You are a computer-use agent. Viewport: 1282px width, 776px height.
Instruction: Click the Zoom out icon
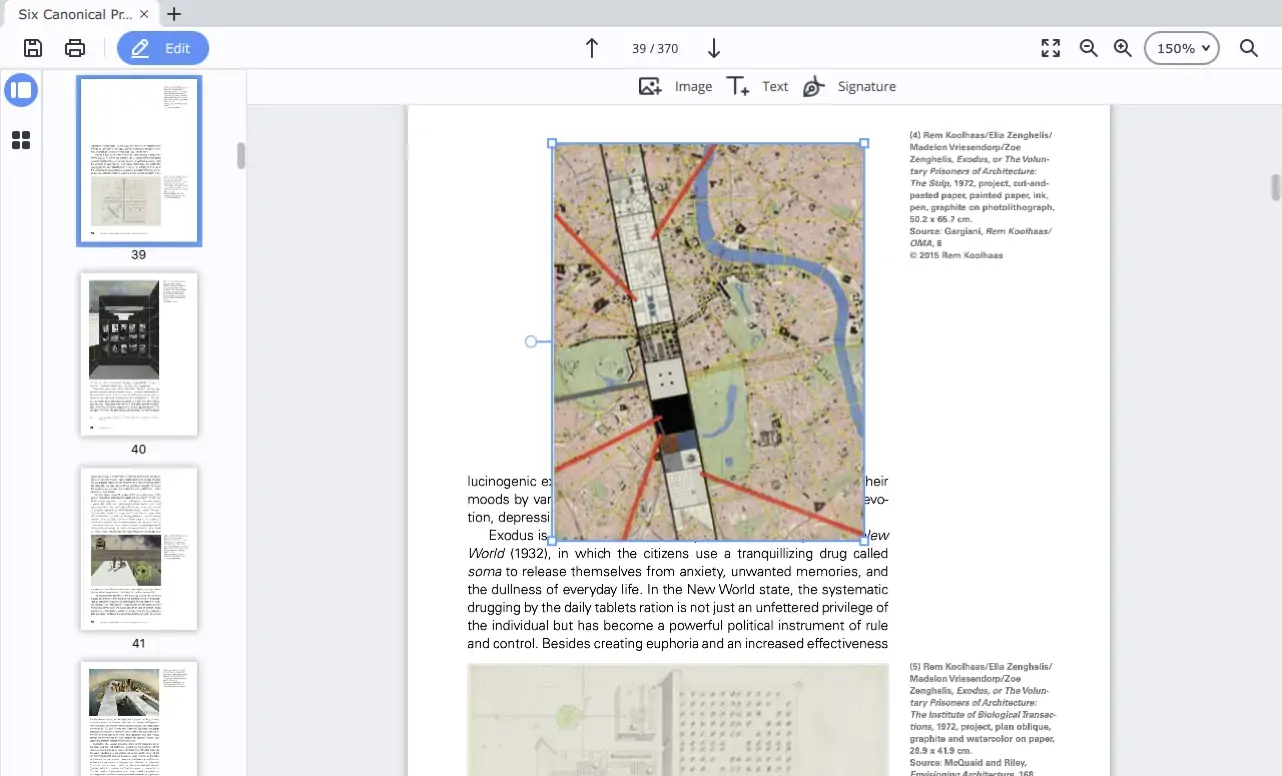(1088, 48)
